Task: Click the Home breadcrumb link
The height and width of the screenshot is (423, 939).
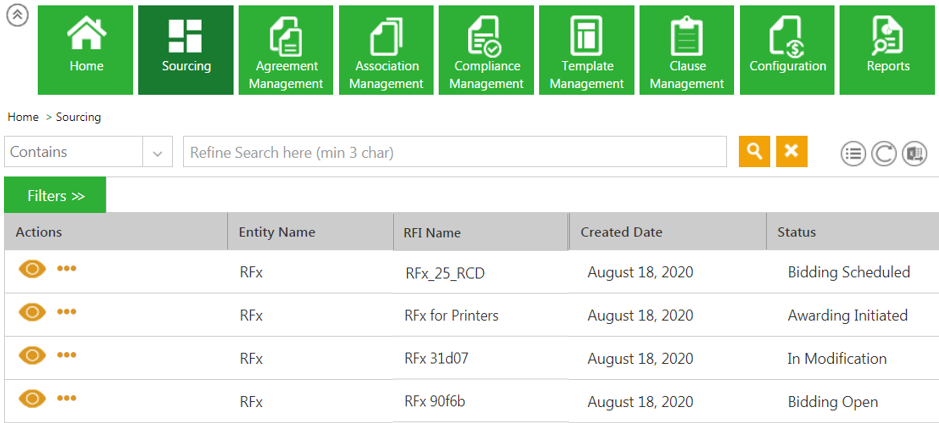Action: (23, 117)
